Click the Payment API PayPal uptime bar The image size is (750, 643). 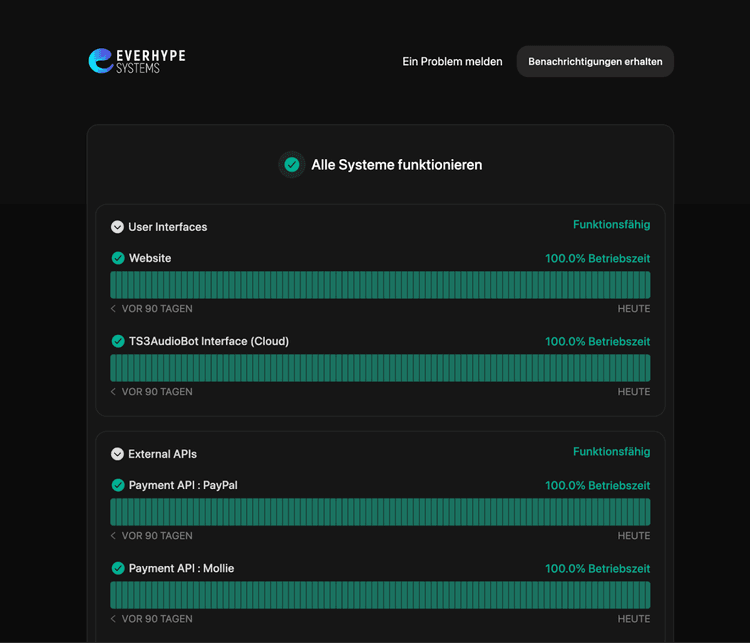point(380,512)
